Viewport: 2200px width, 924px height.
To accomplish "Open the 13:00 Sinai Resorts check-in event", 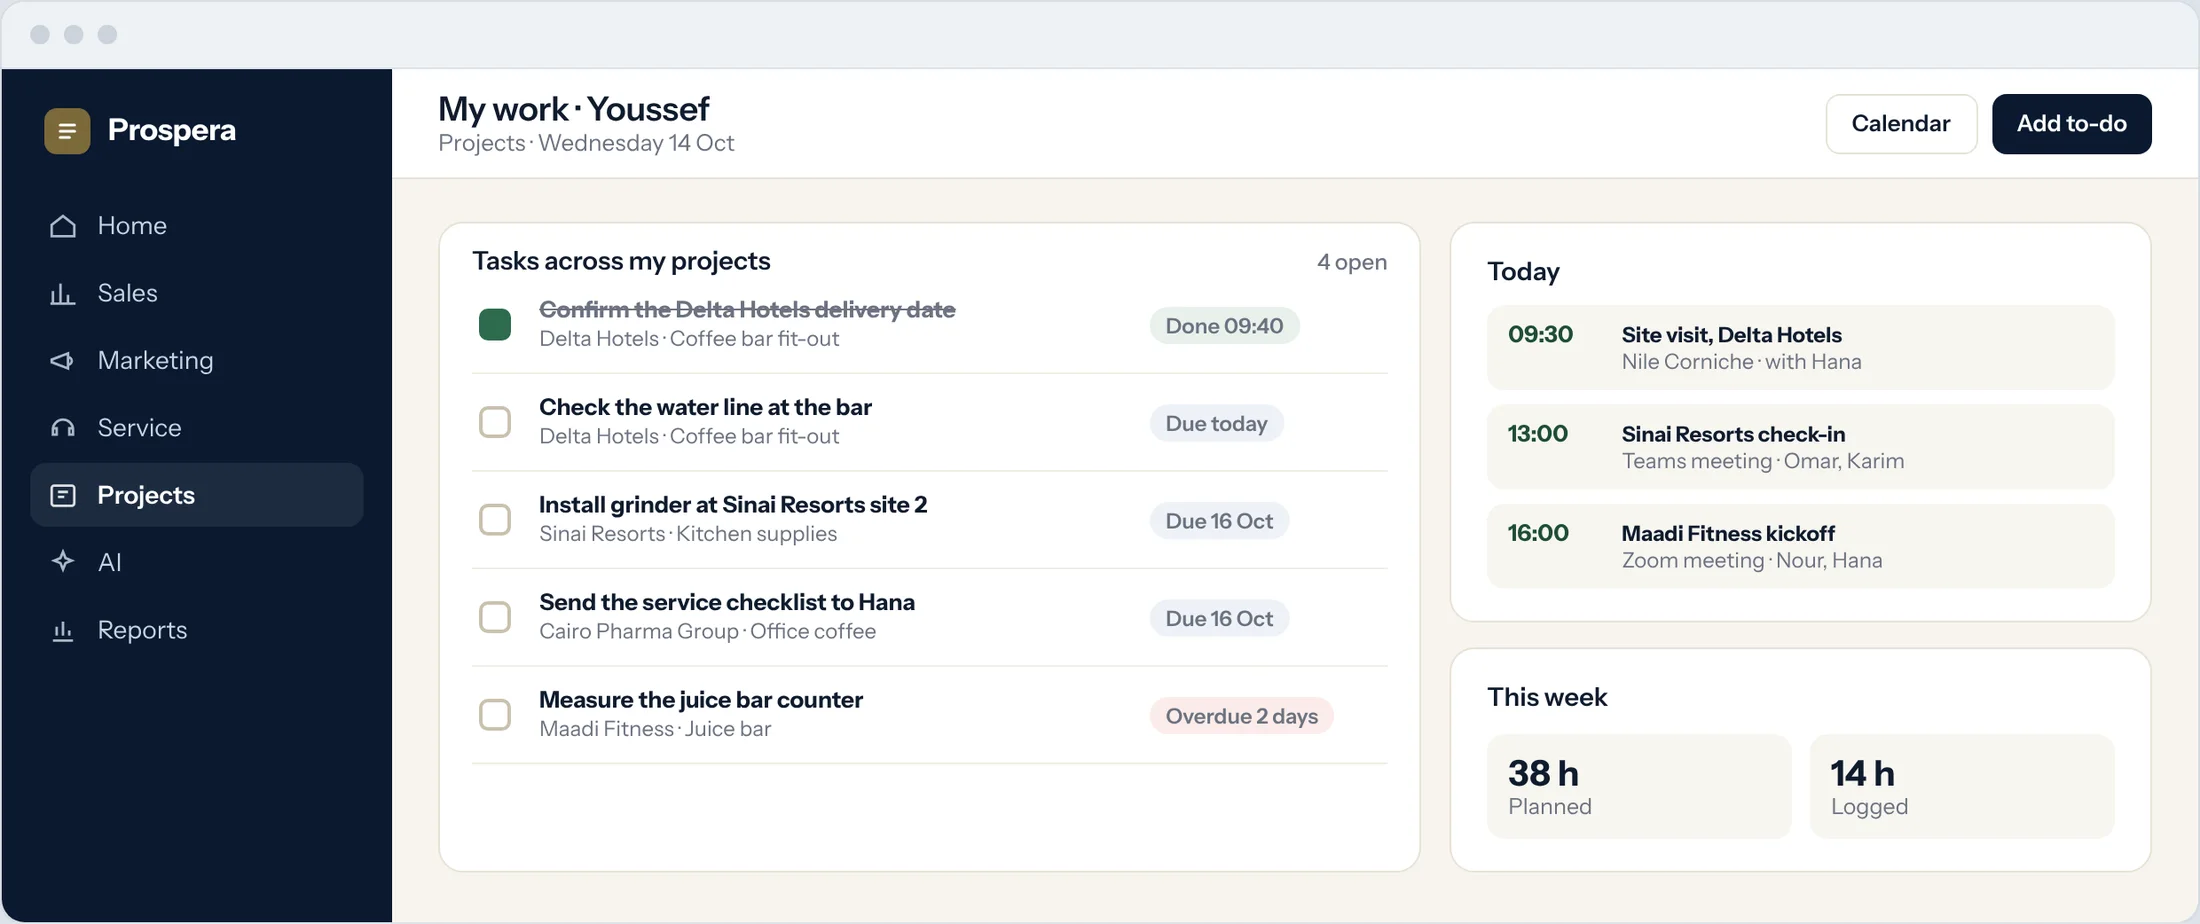I will 1800,446.
